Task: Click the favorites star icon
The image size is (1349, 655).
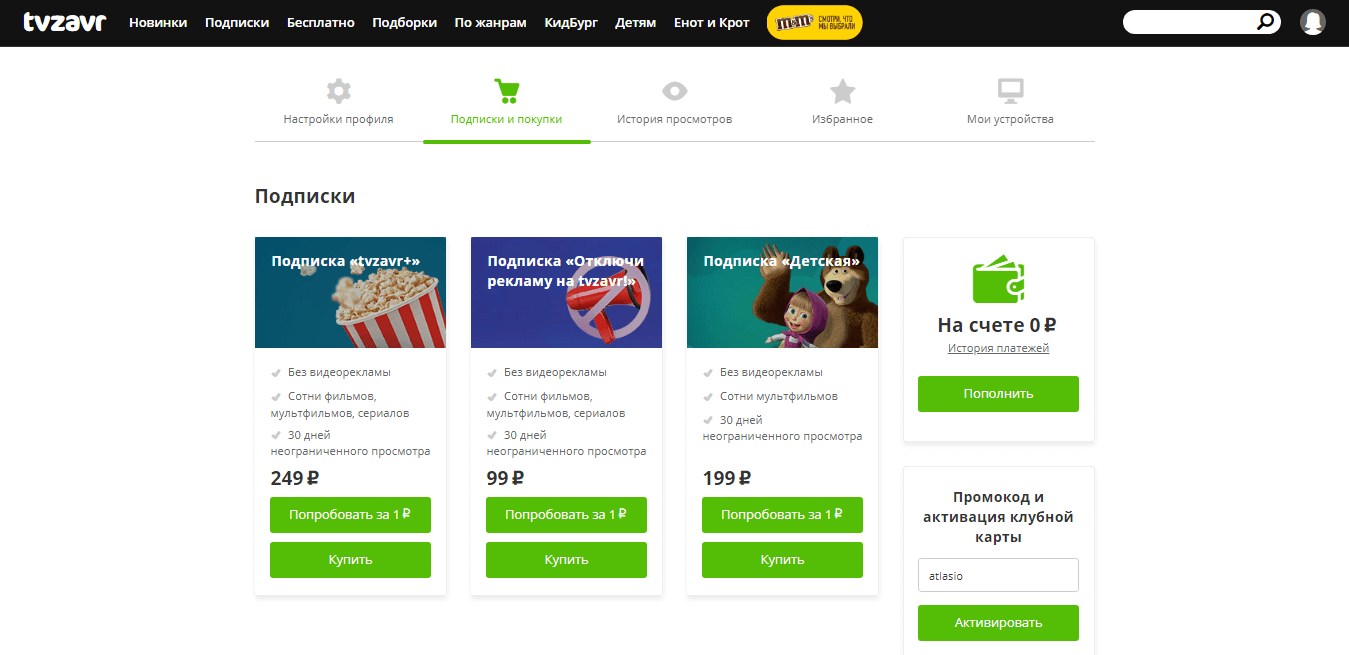Action: (842, 91)
